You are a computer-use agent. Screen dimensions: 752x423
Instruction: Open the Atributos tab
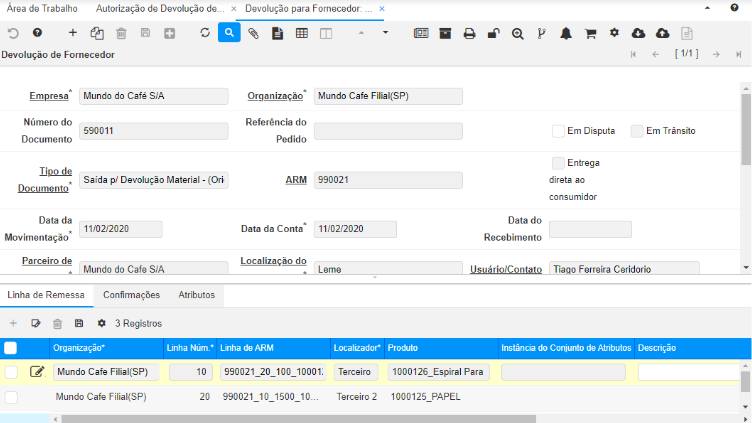click(196, 295)
